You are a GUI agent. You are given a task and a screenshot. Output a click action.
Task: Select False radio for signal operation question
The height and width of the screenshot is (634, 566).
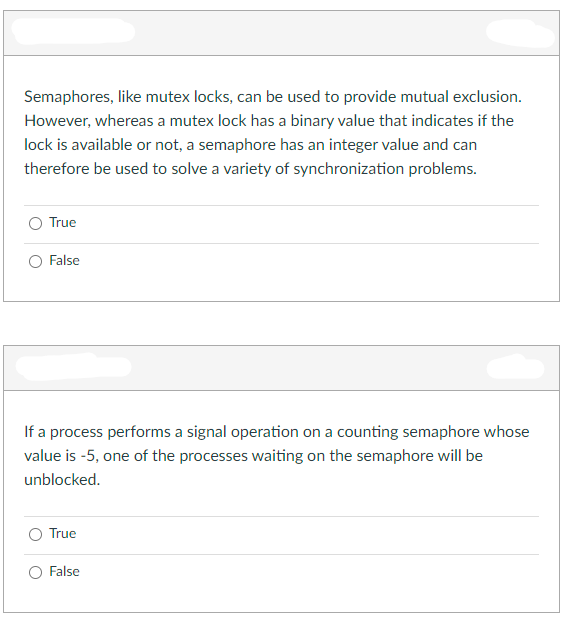click(x=36, y=573)
